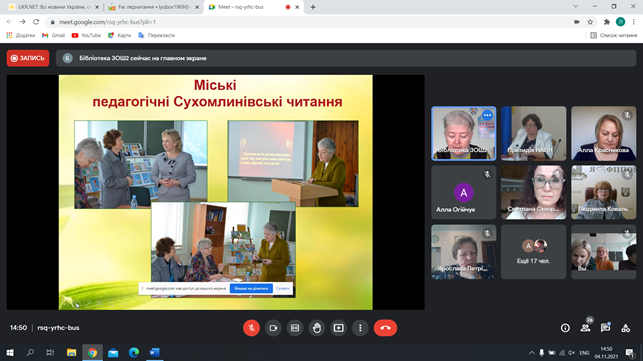Open the Карти maps bookmark
643x361 pixels.
click(x=119, y=35)
